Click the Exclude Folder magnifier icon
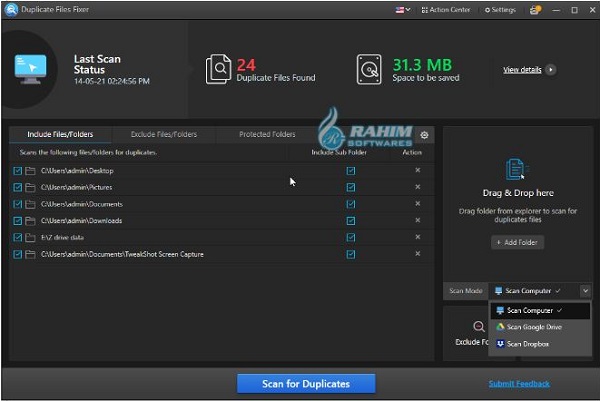Viewport: 600px width, 401px height. (478, 326)
